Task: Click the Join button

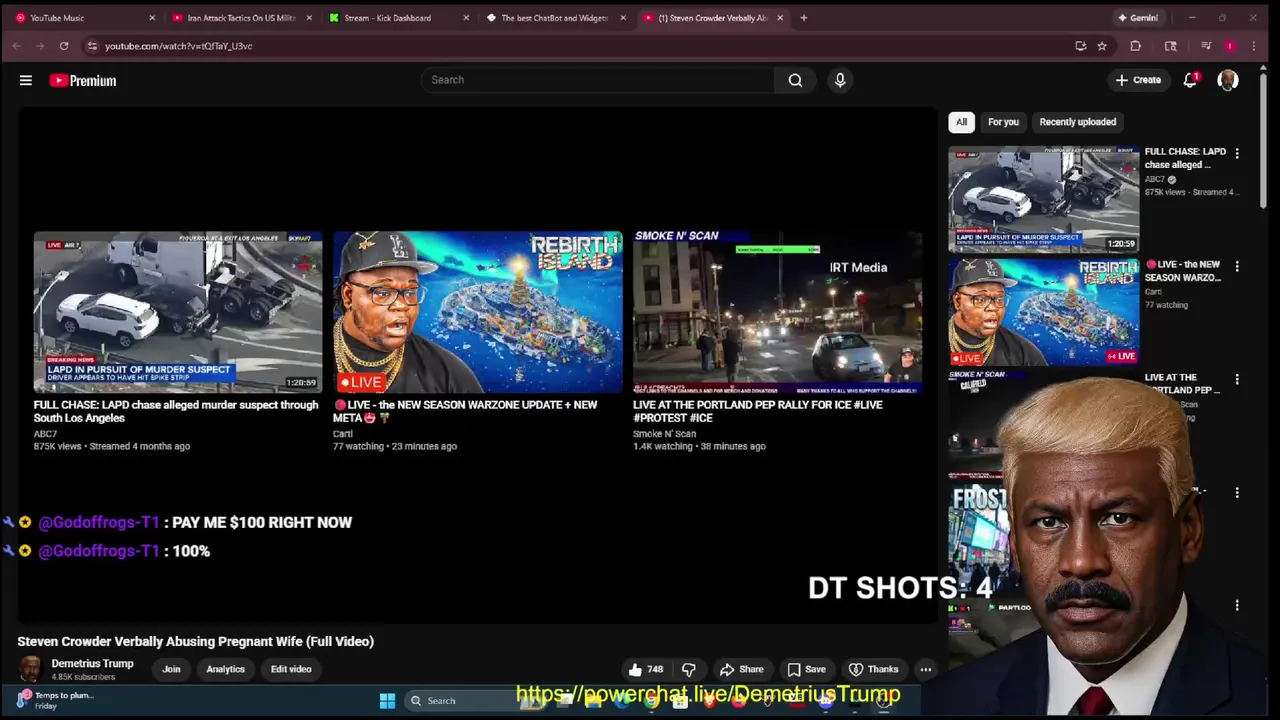Action: point(171,669)
